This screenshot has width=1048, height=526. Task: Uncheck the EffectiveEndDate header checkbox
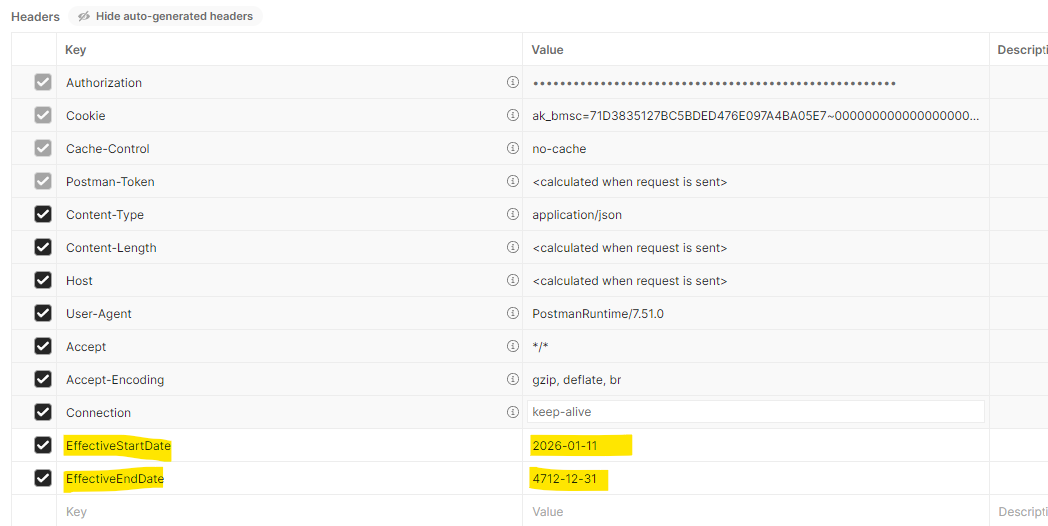[x=43, y=478]
